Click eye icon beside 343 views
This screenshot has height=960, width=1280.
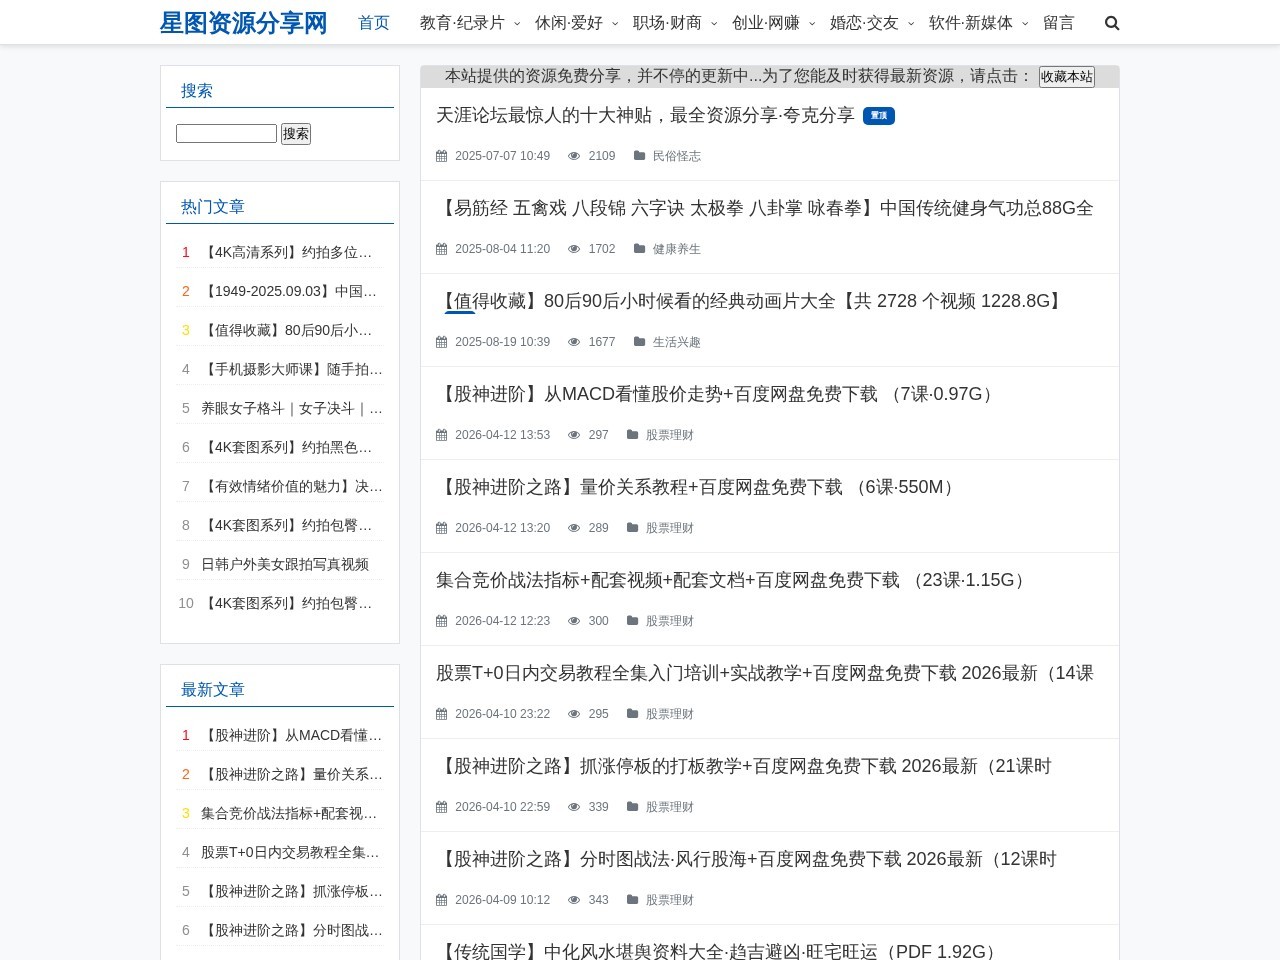(574, 900)
